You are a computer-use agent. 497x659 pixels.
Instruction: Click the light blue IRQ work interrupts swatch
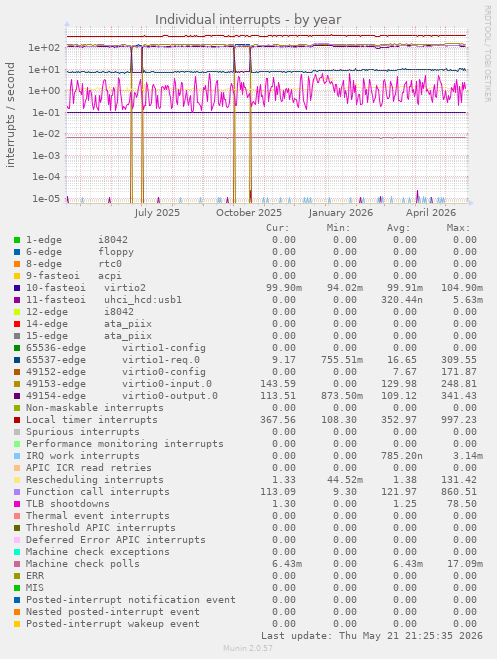click(x=17, y=456)
